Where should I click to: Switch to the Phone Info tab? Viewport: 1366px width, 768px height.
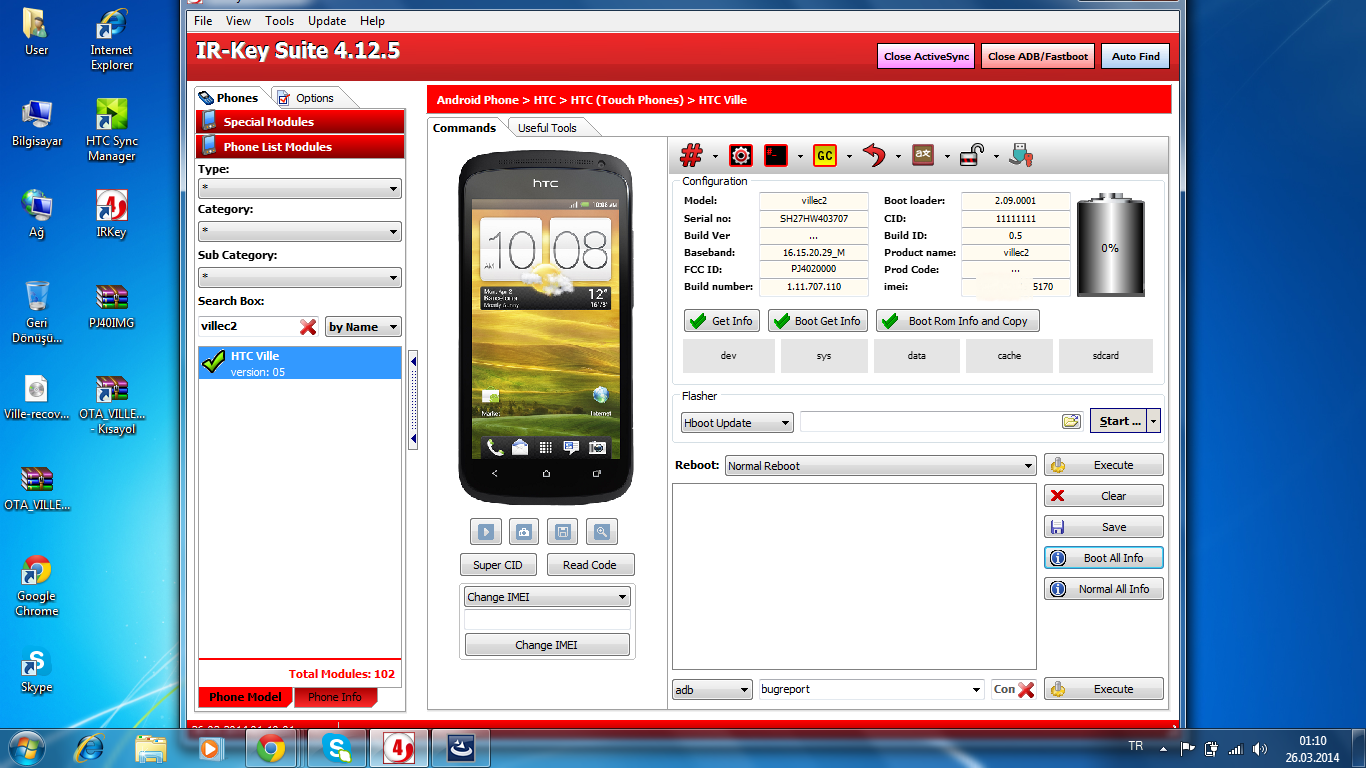(335, 697)
